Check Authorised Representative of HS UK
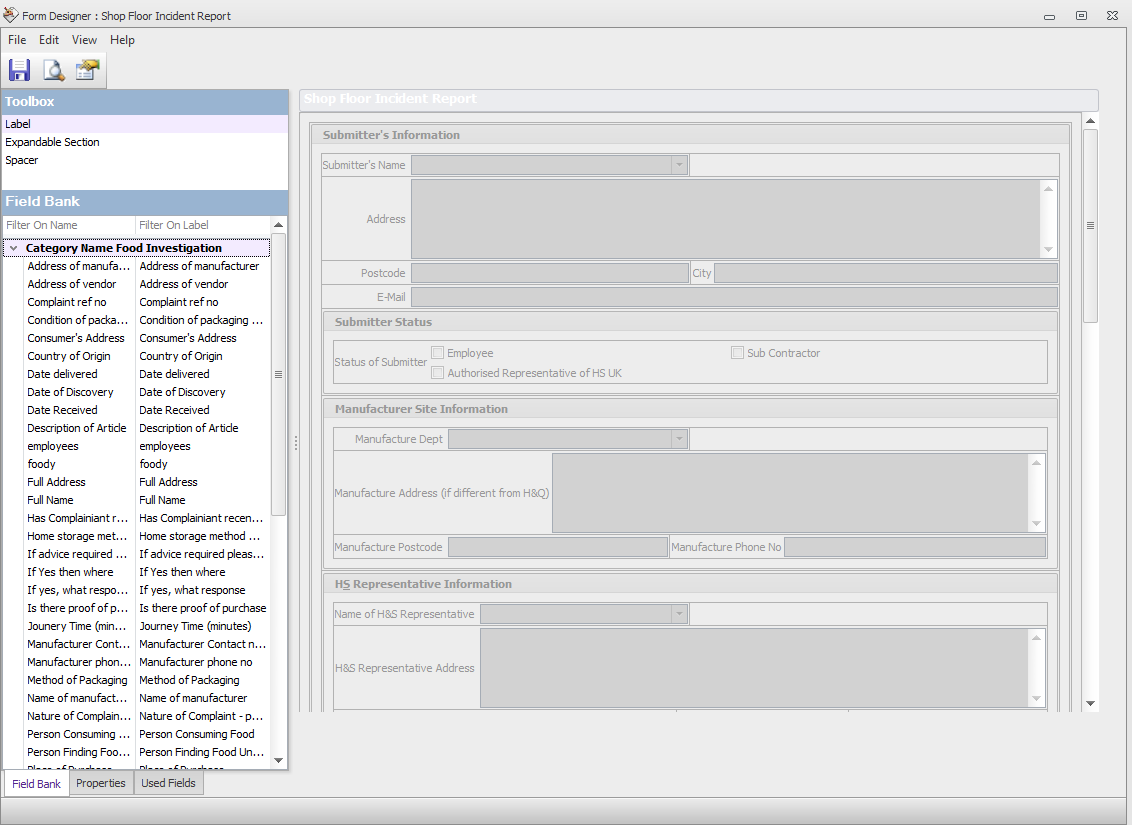The height and width of the screenshot is (825, 1133). click(x=437, y=372)
